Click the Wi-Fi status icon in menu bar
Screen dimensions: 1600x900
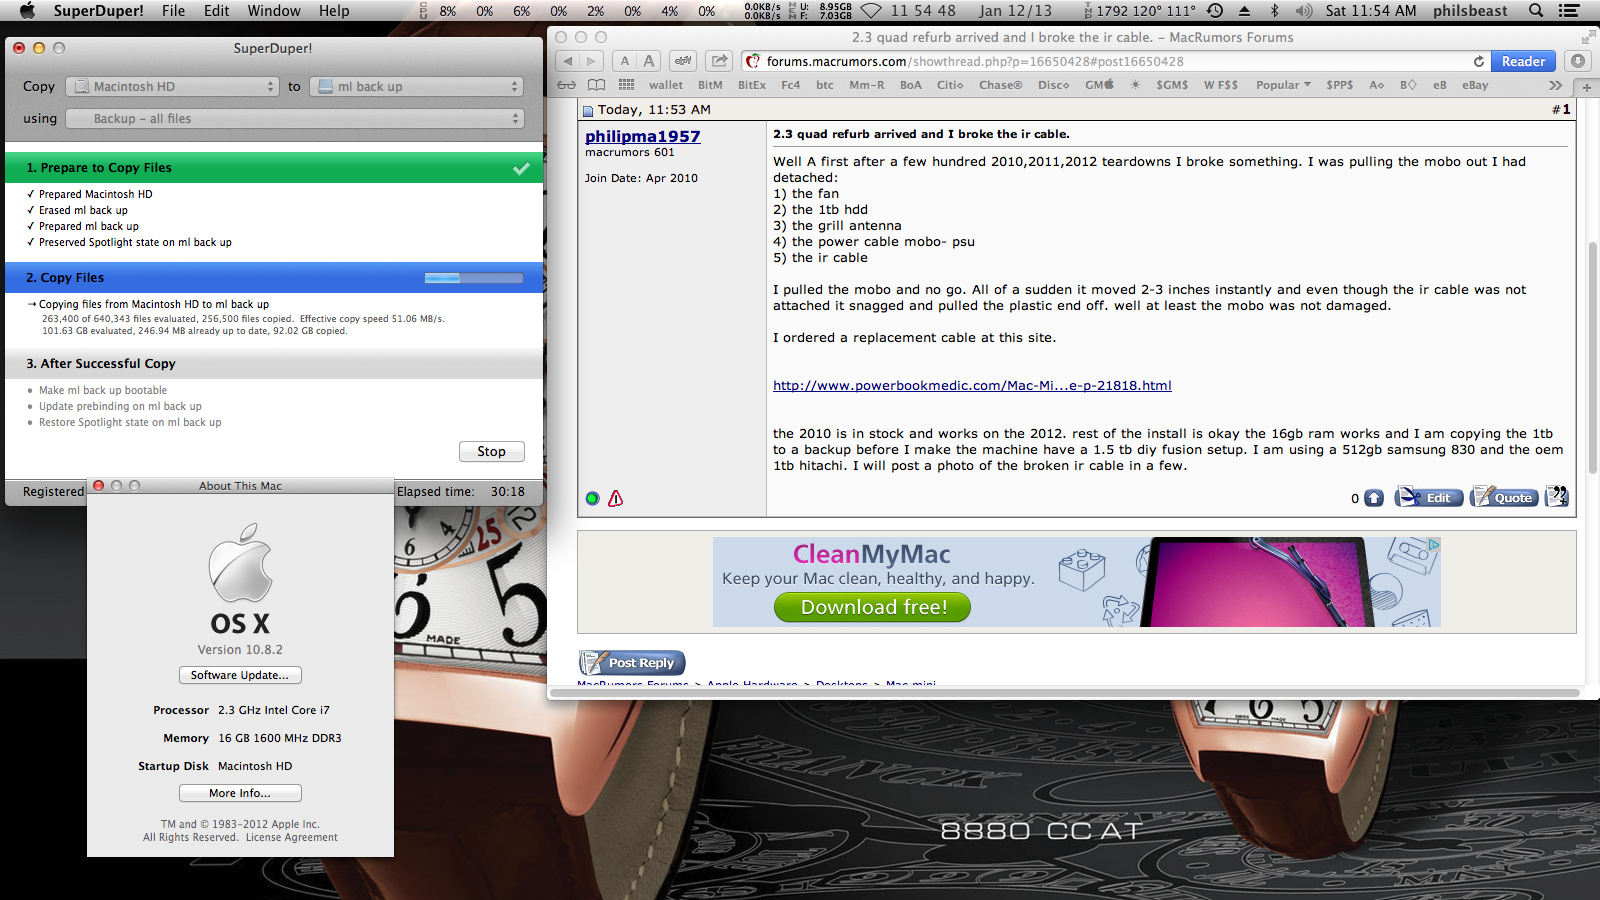(x=871, y=11)
